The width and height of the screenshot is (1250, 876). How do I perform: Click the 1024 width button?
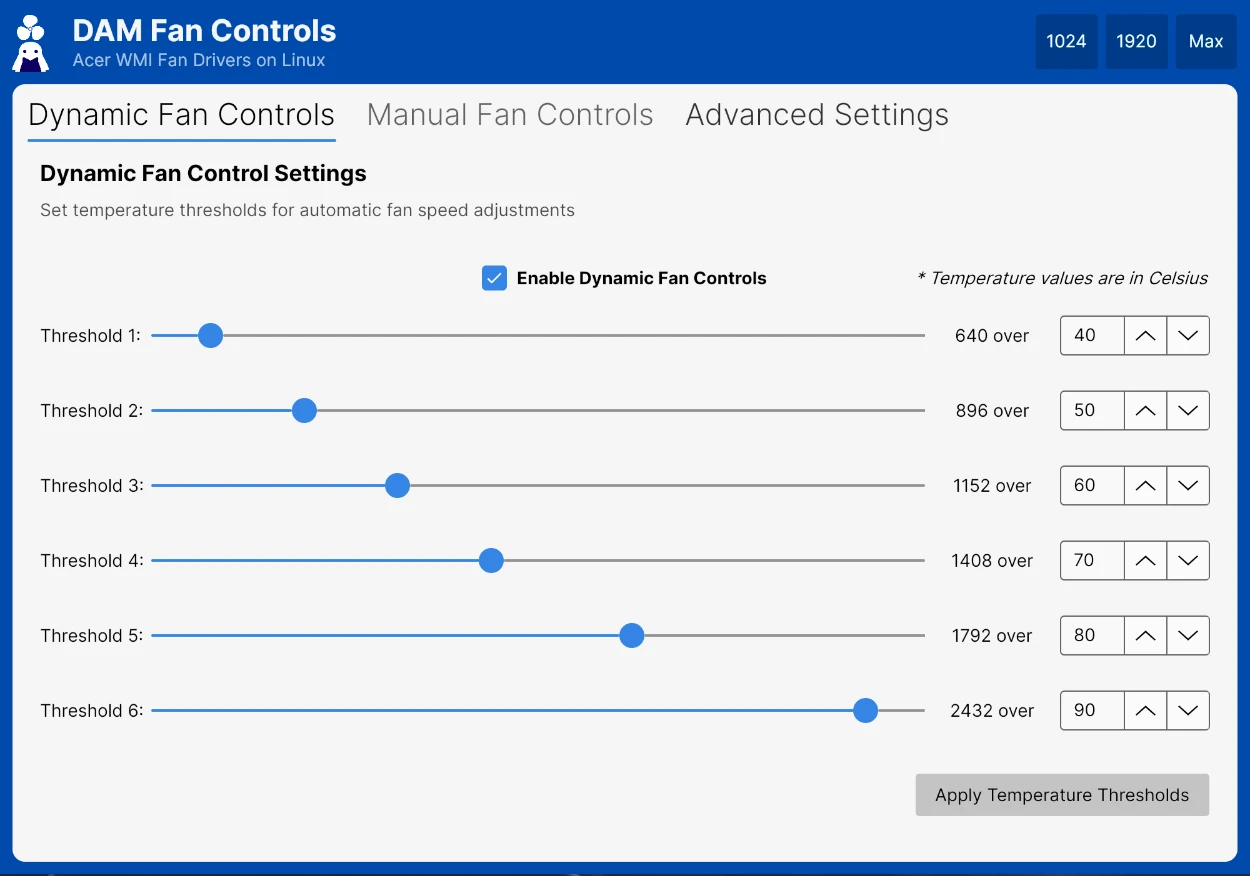(x=1066, y=42)
